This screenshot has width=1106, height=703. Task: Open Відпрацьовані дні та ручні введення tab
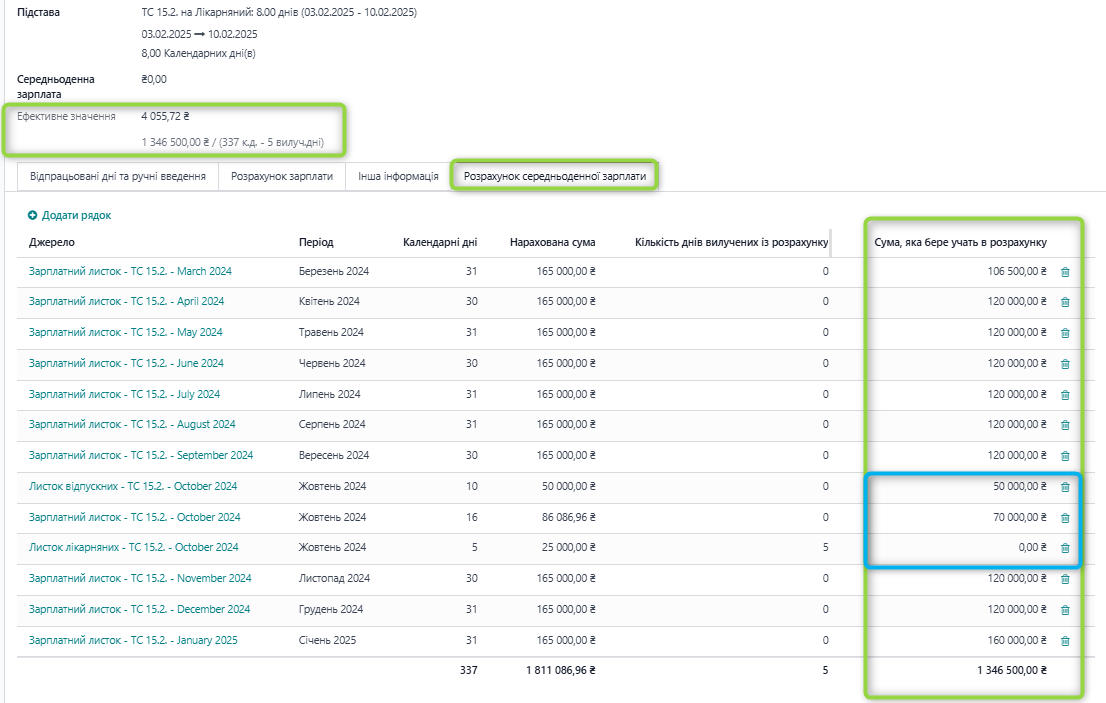tap(118, 176)
